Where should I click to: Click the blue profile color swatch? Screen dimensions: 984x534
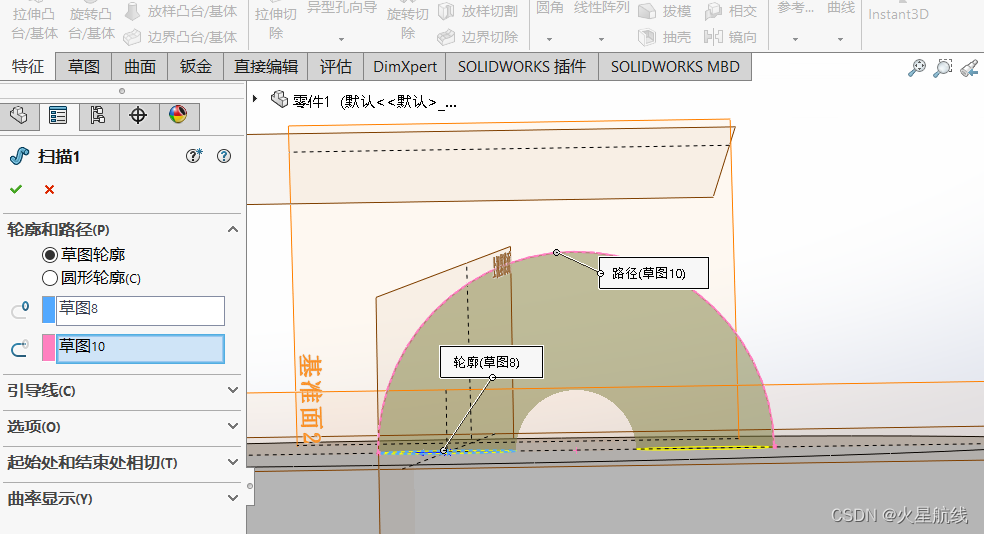(48, 310)
